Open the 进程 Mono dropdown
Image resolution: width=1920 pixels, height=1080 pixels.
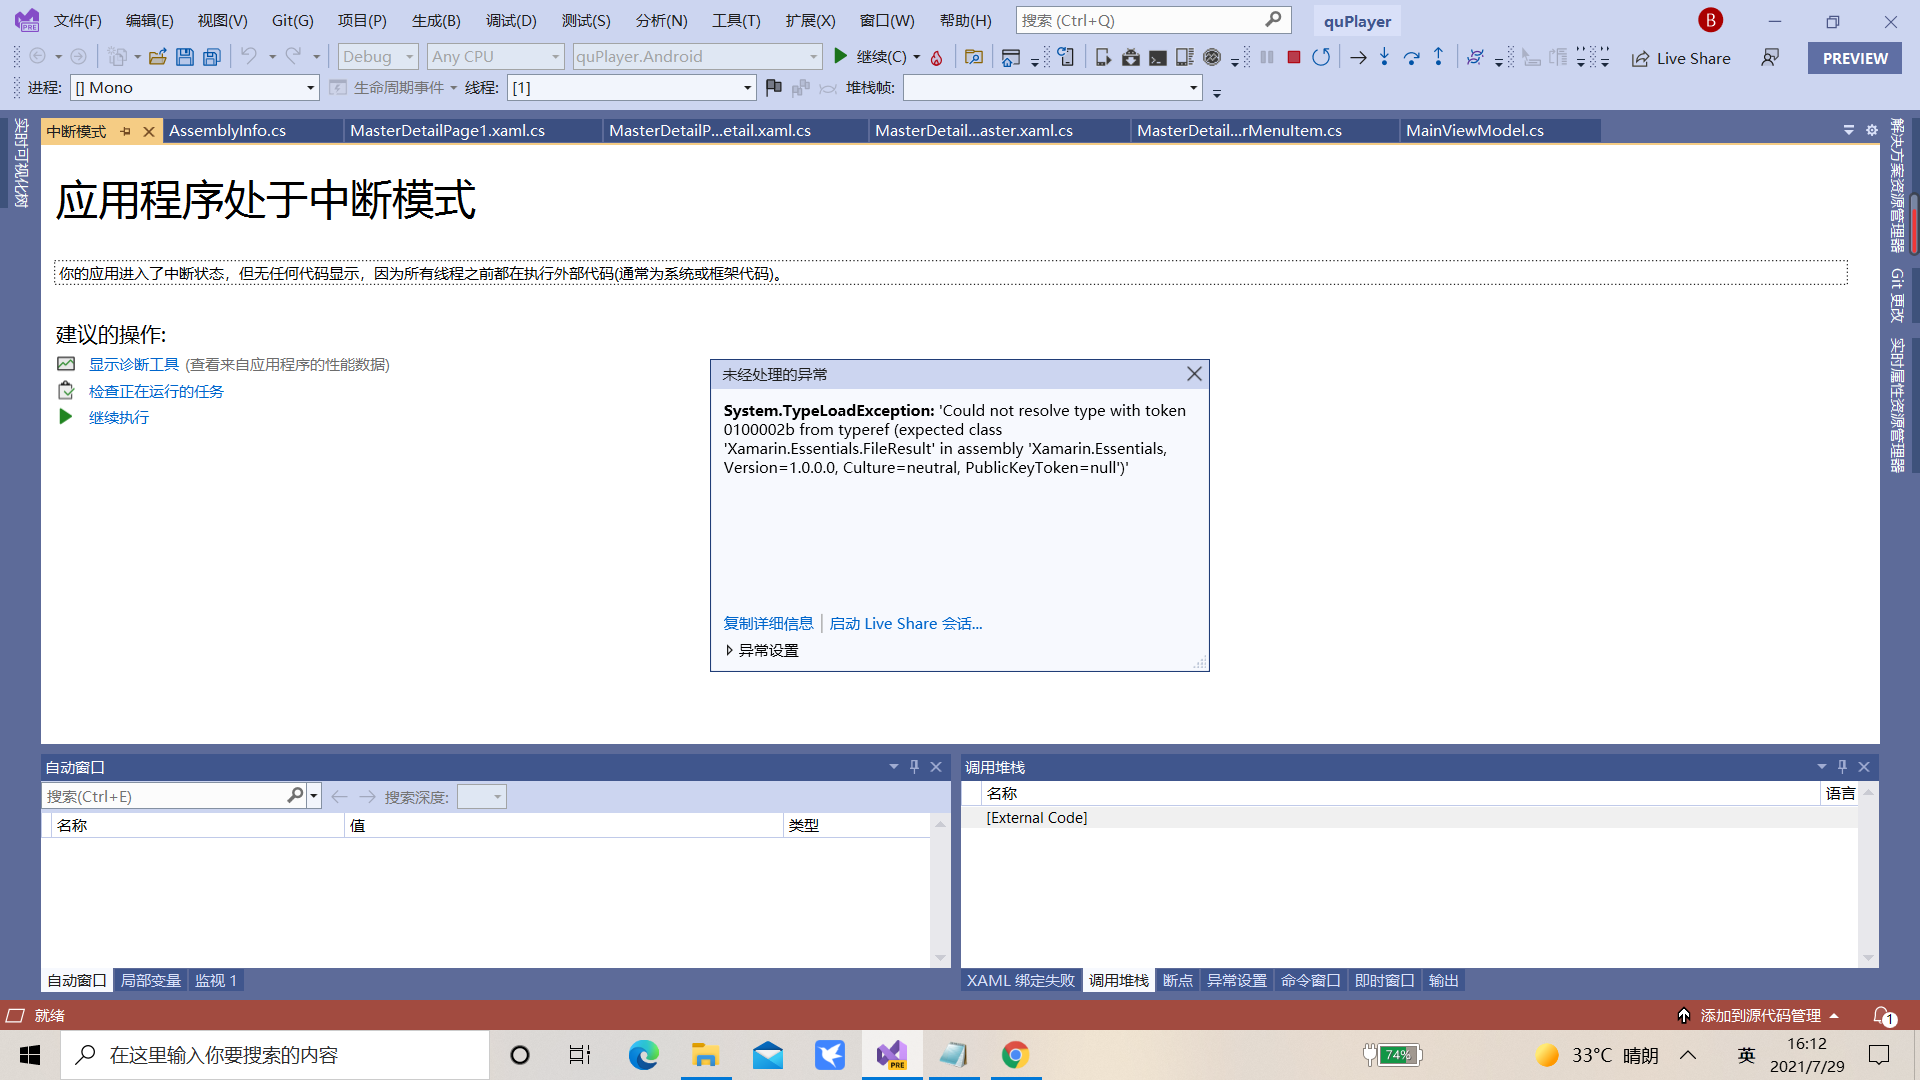(x=310, y=88)
